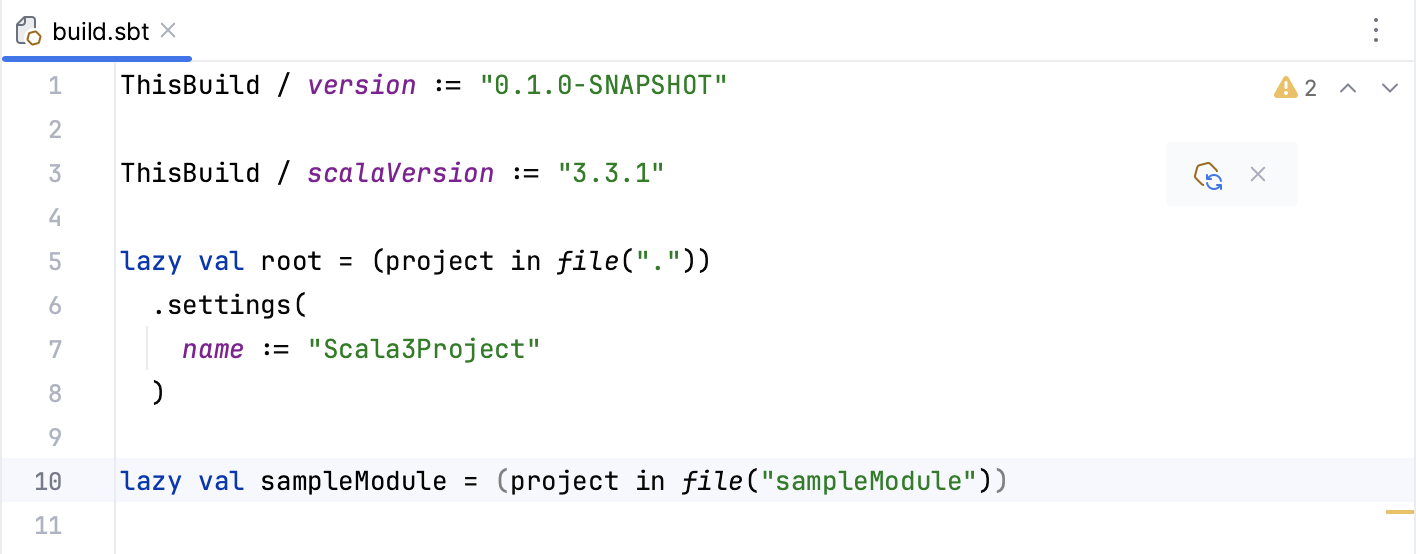Viewport: 1416px width, 554px height.
Task: Click the yellow warning stripe on scrollbar
Action: 1398,512
